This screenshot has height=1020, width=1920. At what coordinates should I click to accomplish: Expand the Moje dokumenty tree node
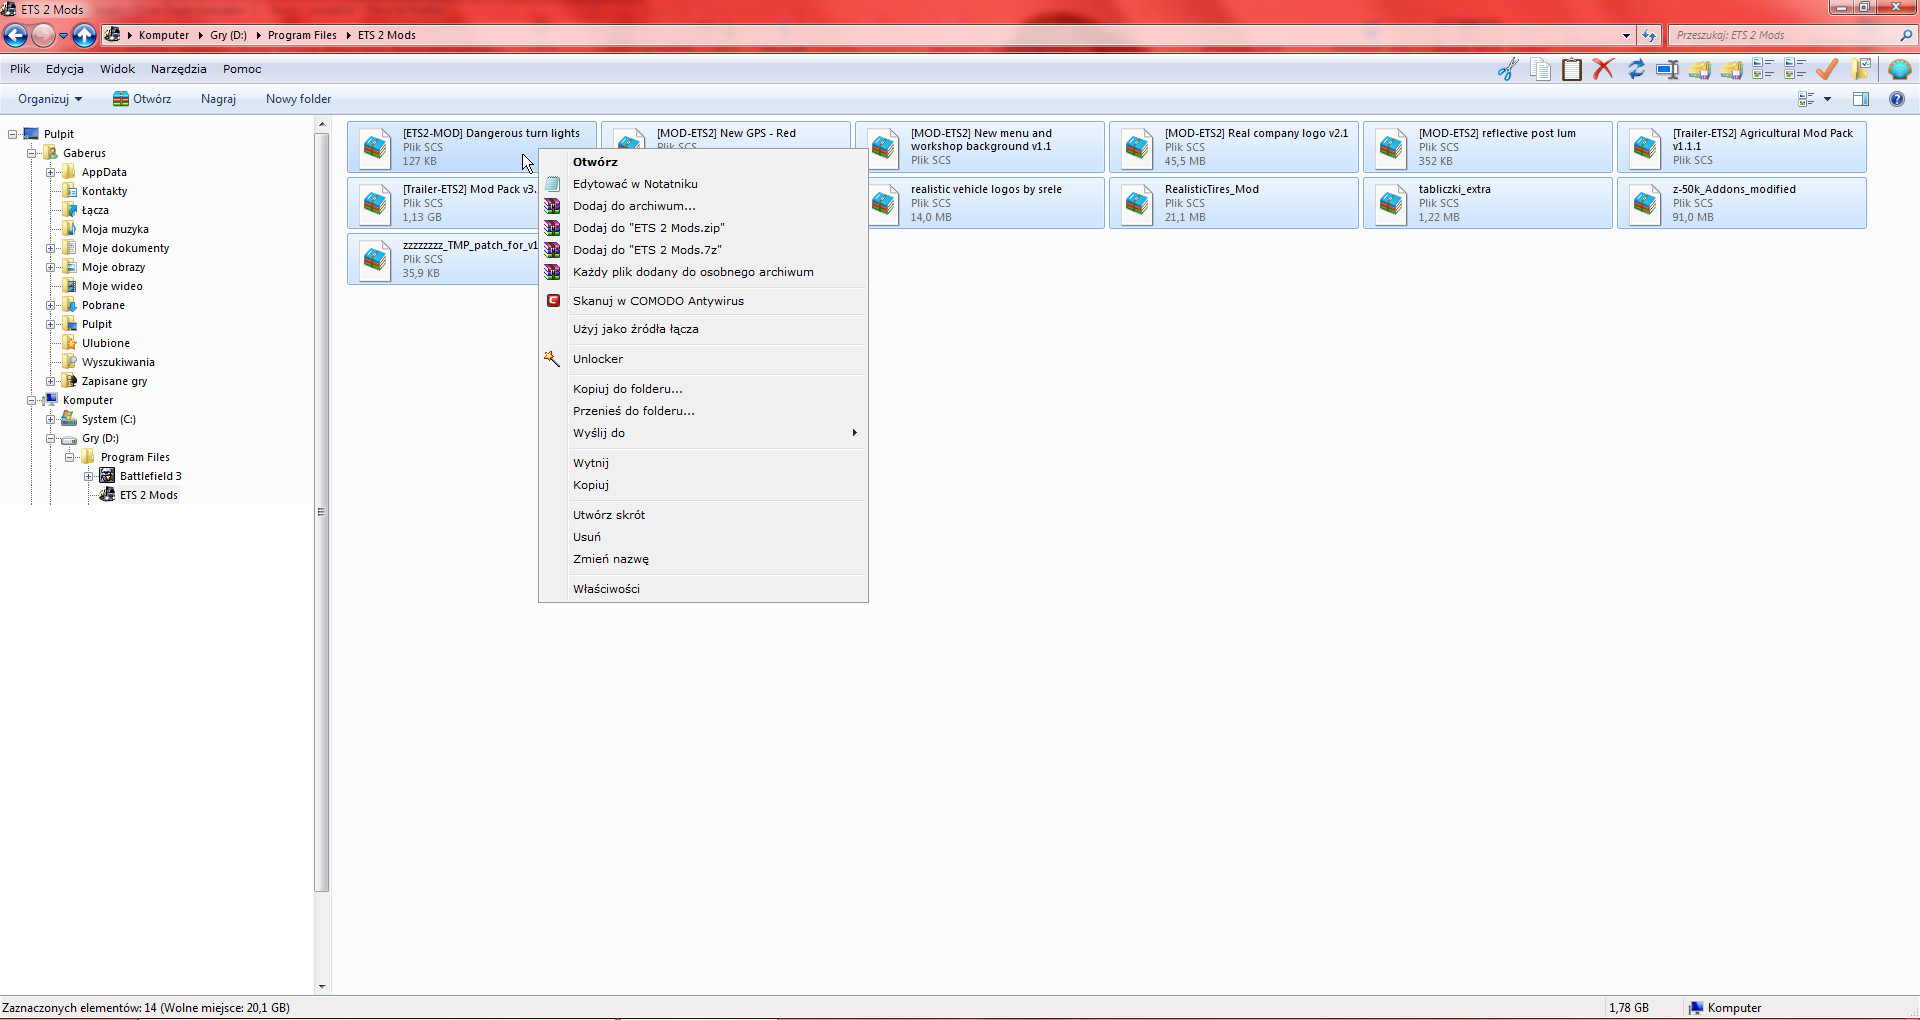pyautogui.click(x=50, y=248)
